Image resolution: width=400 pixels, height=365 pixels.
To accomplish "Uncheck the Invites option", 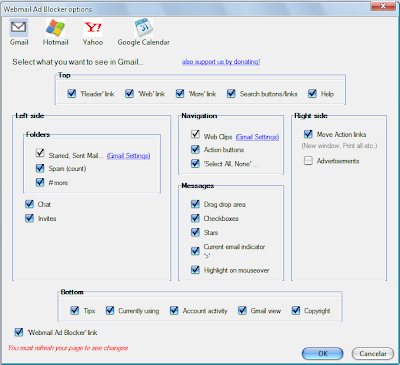I will tap(29, 218).
